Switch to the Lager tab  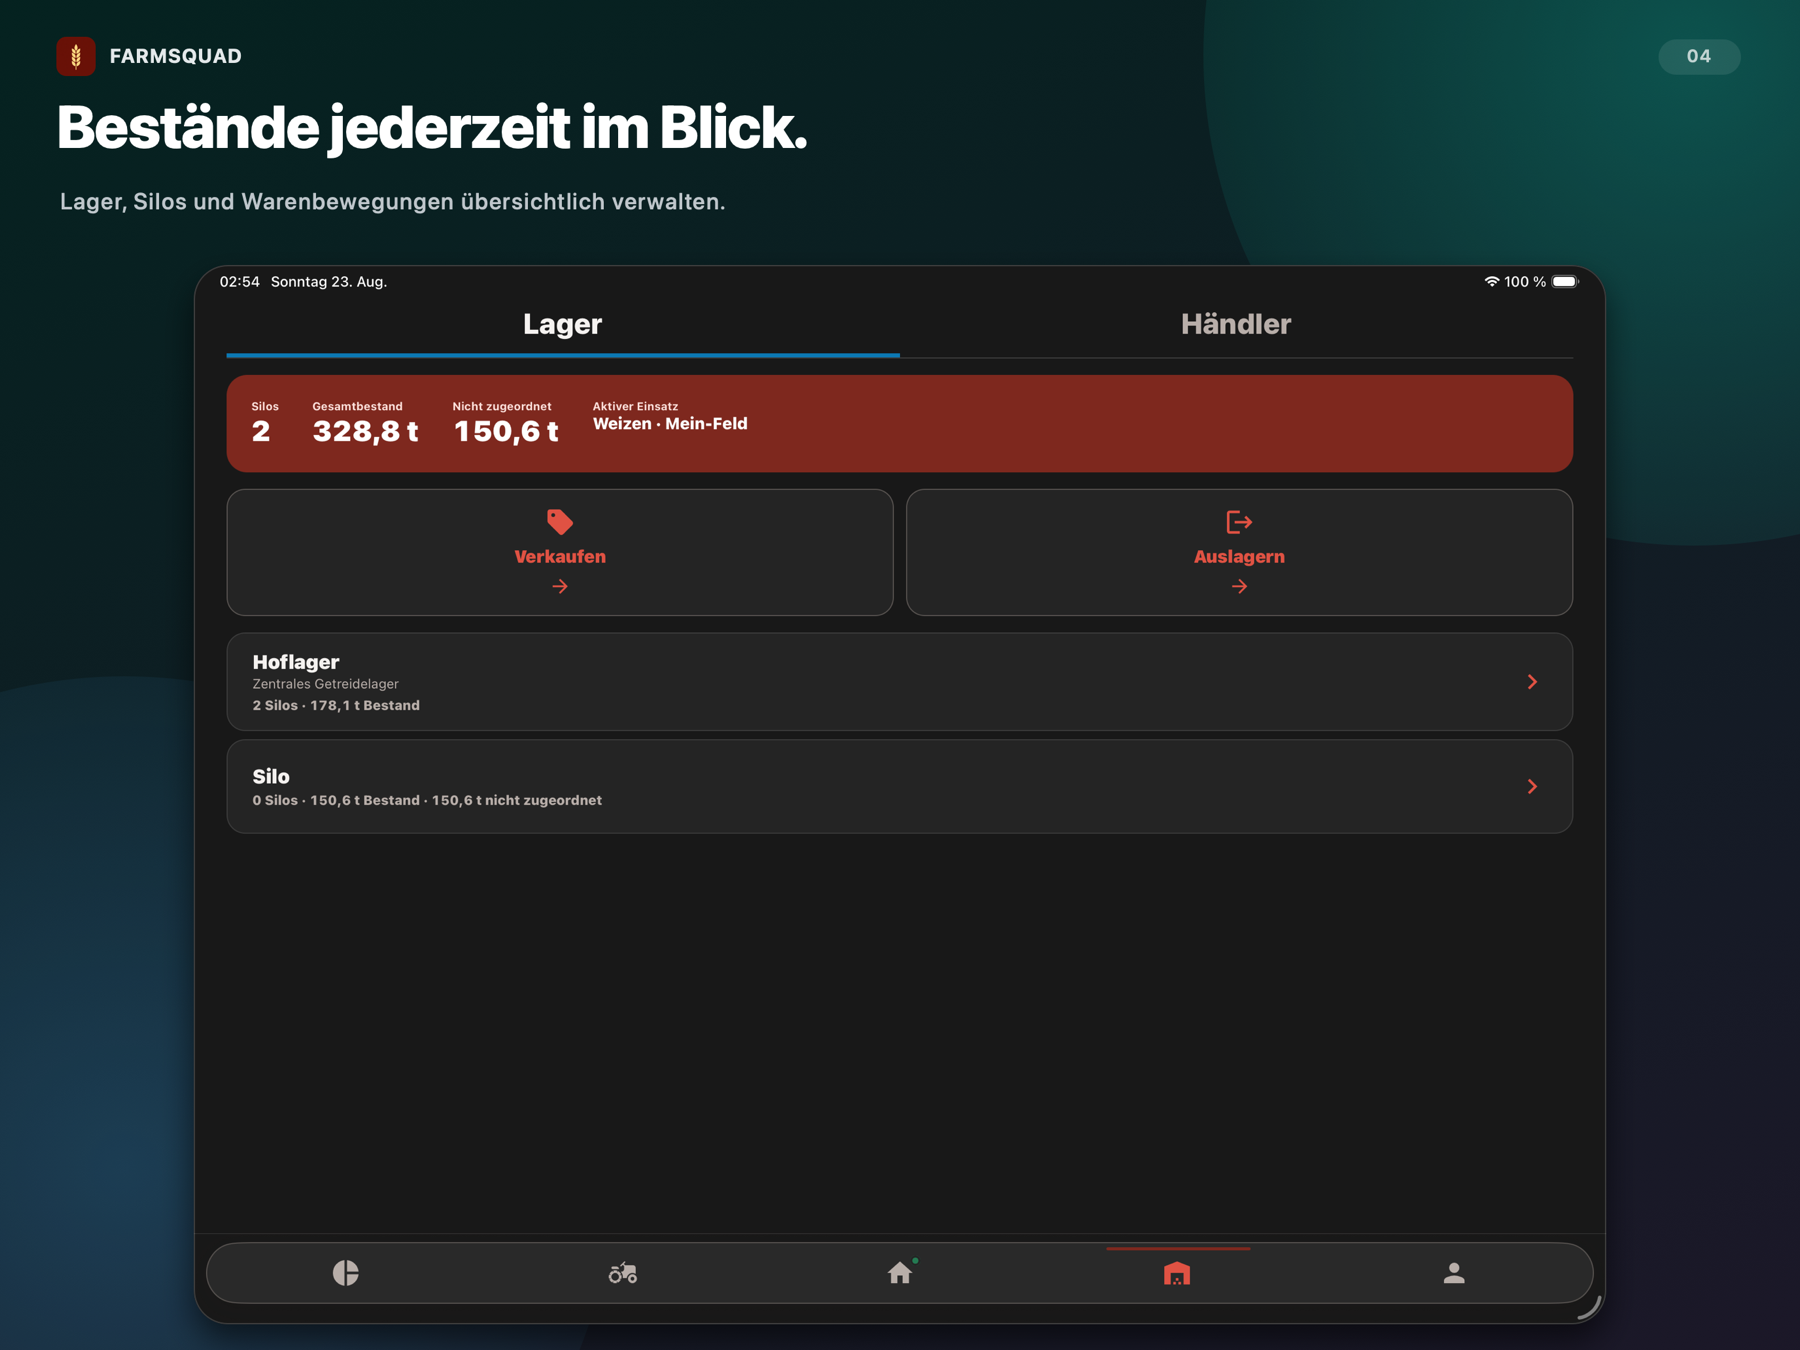click(x=562, y=324)
